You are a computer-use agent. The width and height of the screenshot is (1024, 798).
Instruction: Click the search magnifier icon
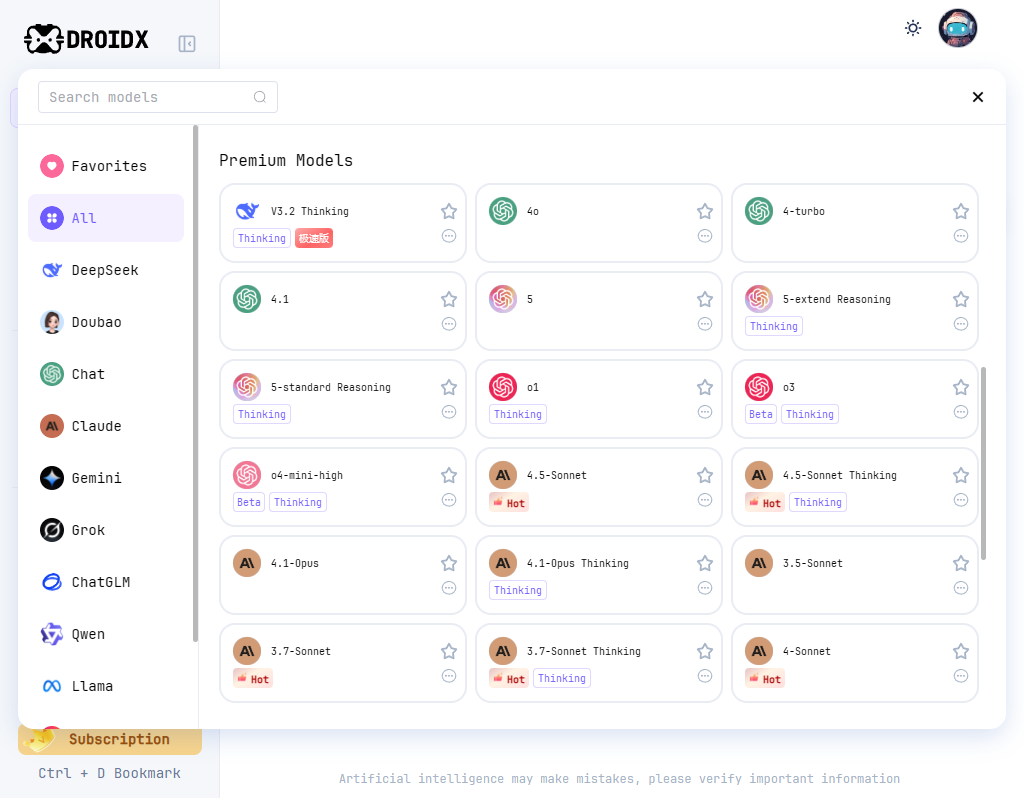(x=260, y=97)
